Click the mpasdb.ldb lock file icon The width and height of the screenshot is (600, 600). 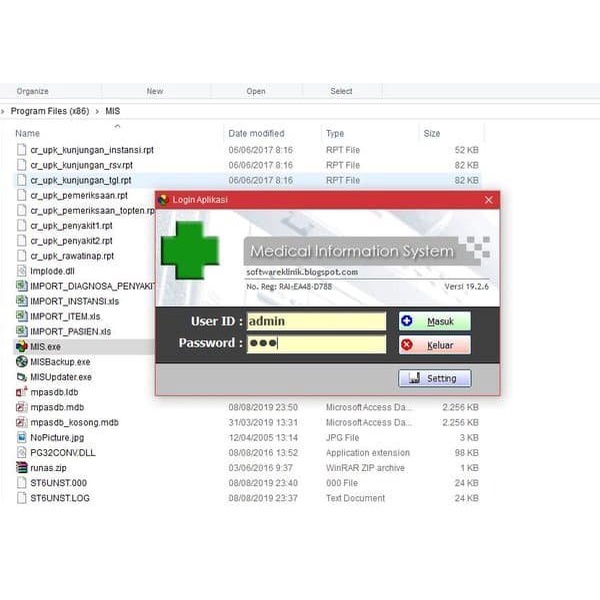point(22,392)
